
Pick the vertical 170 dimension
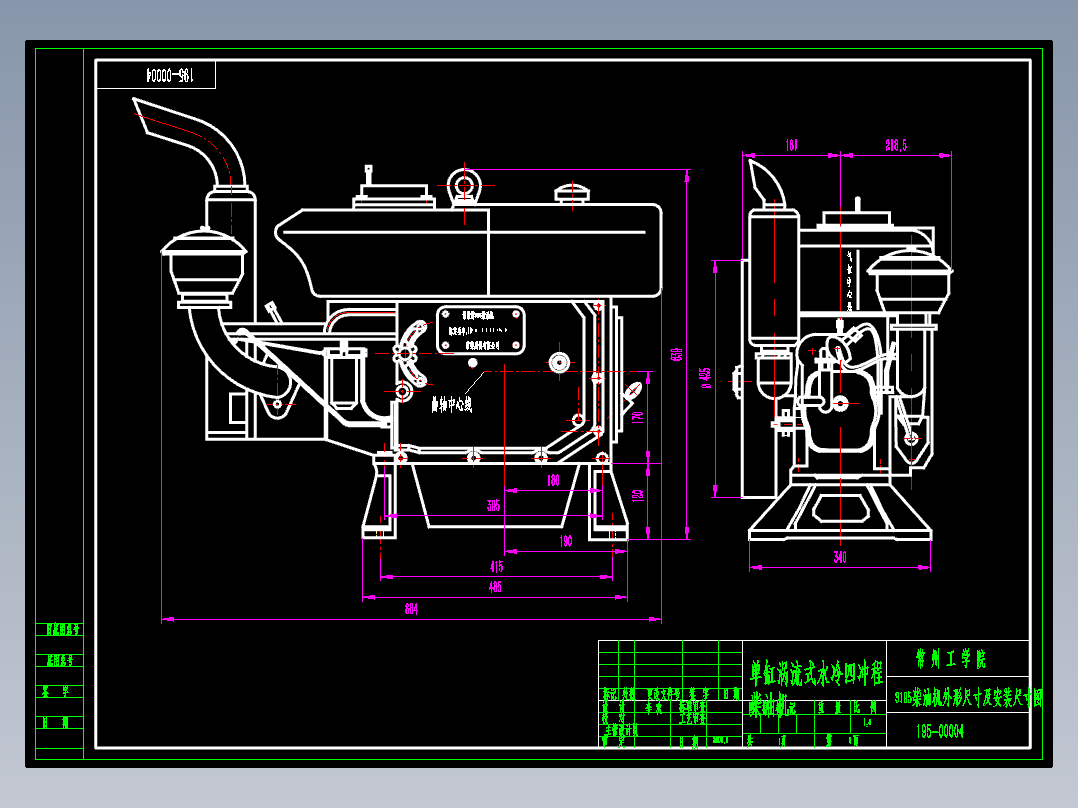(638, 417)
